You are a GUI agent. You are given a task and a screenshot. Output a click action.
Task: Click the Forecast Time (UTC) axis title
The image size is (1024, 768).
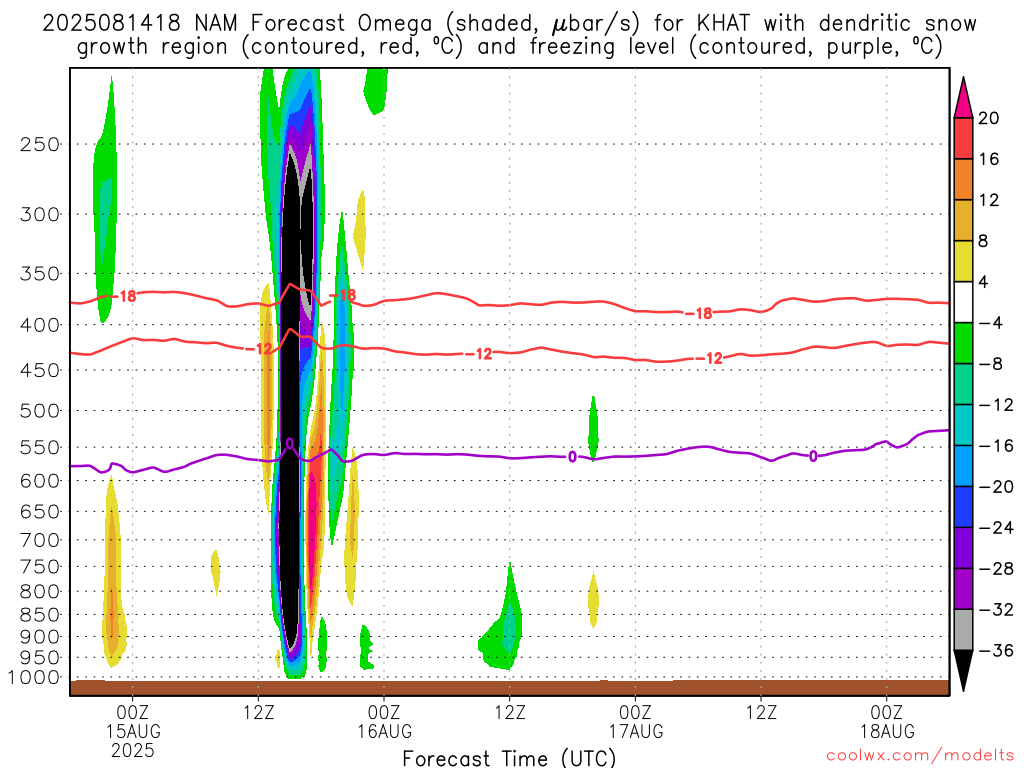tap(509, 758)
